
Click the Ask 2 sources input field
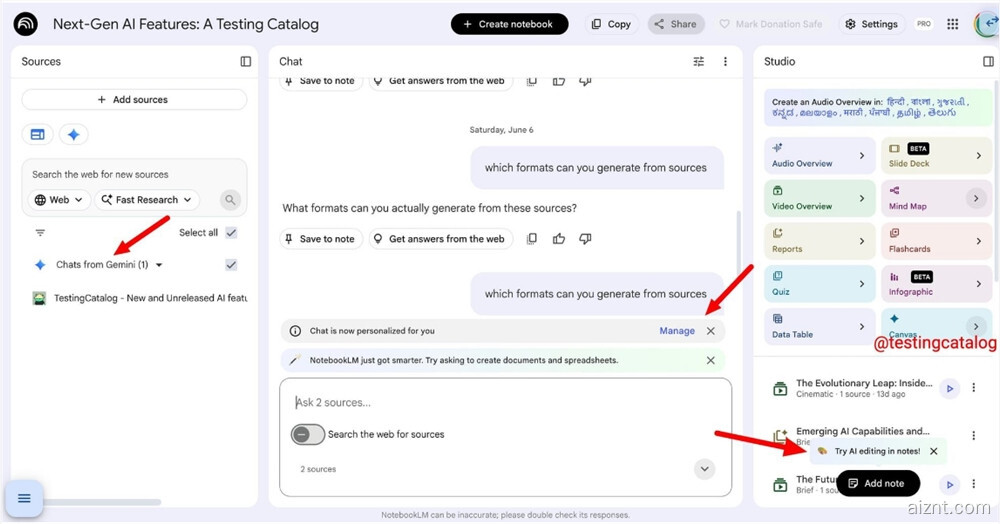pos(505,402)
